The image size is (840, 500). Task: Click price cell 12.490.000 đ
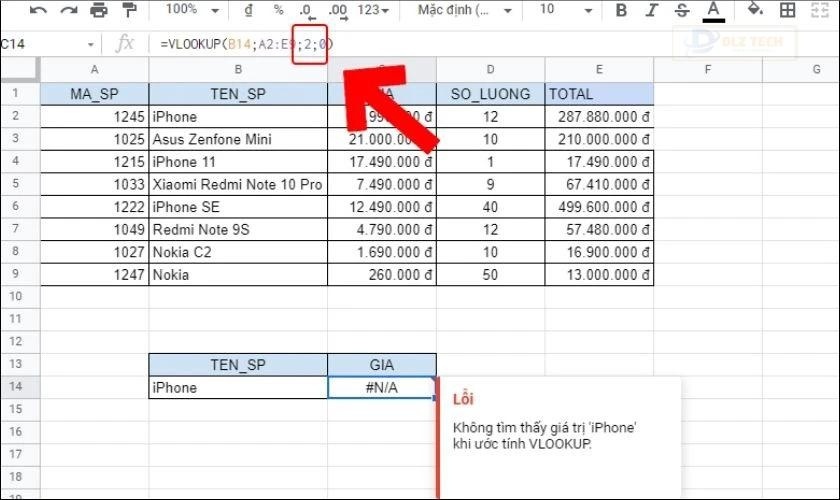click(x=382, y=206)
